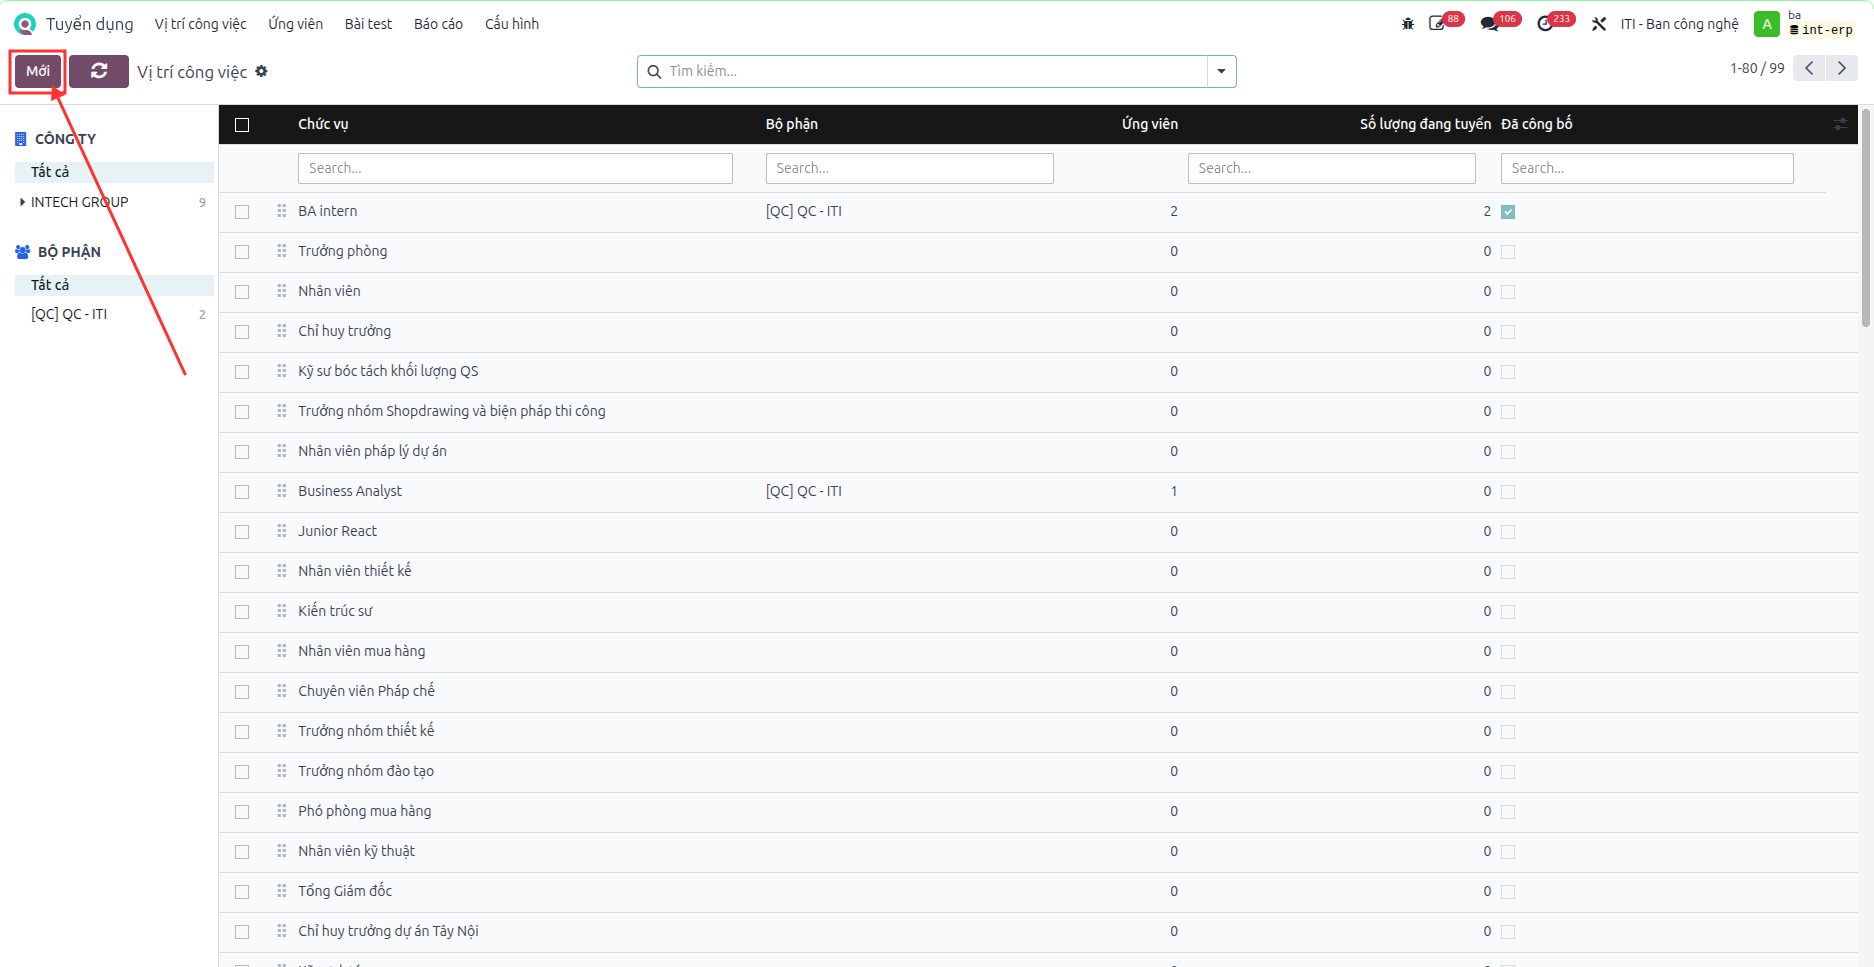Go to next page arrow
The height and width of the screenshot is (967, 1874).
pos(1842,68)
